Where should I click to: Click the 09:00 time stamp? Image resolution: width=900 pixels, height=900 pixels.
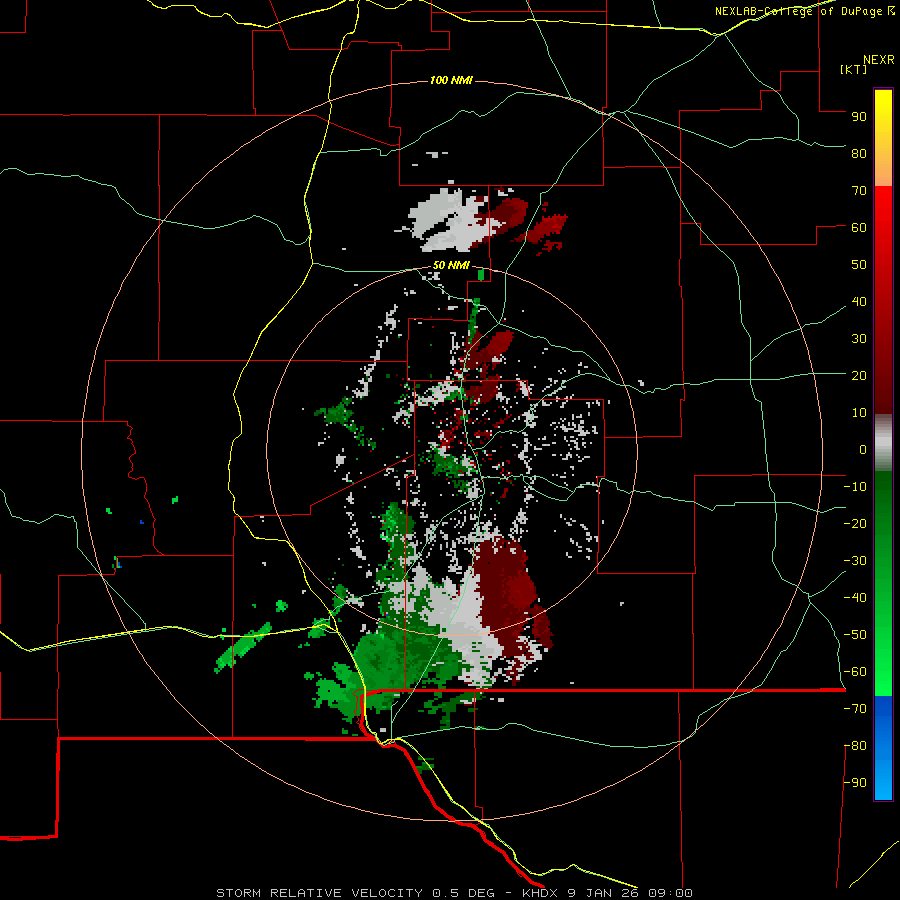coord(670,893)
